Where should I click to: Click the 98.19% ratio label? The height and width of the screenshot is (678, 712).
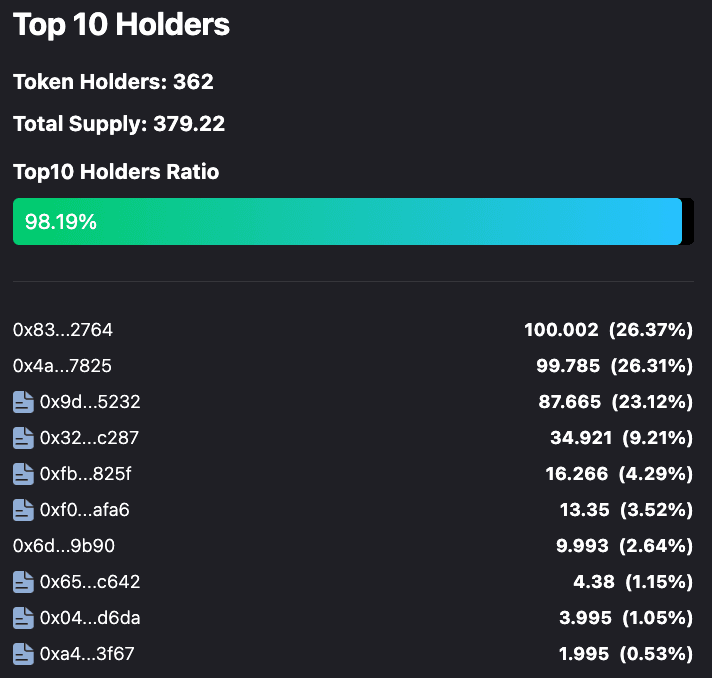click(x=61, y=222)
